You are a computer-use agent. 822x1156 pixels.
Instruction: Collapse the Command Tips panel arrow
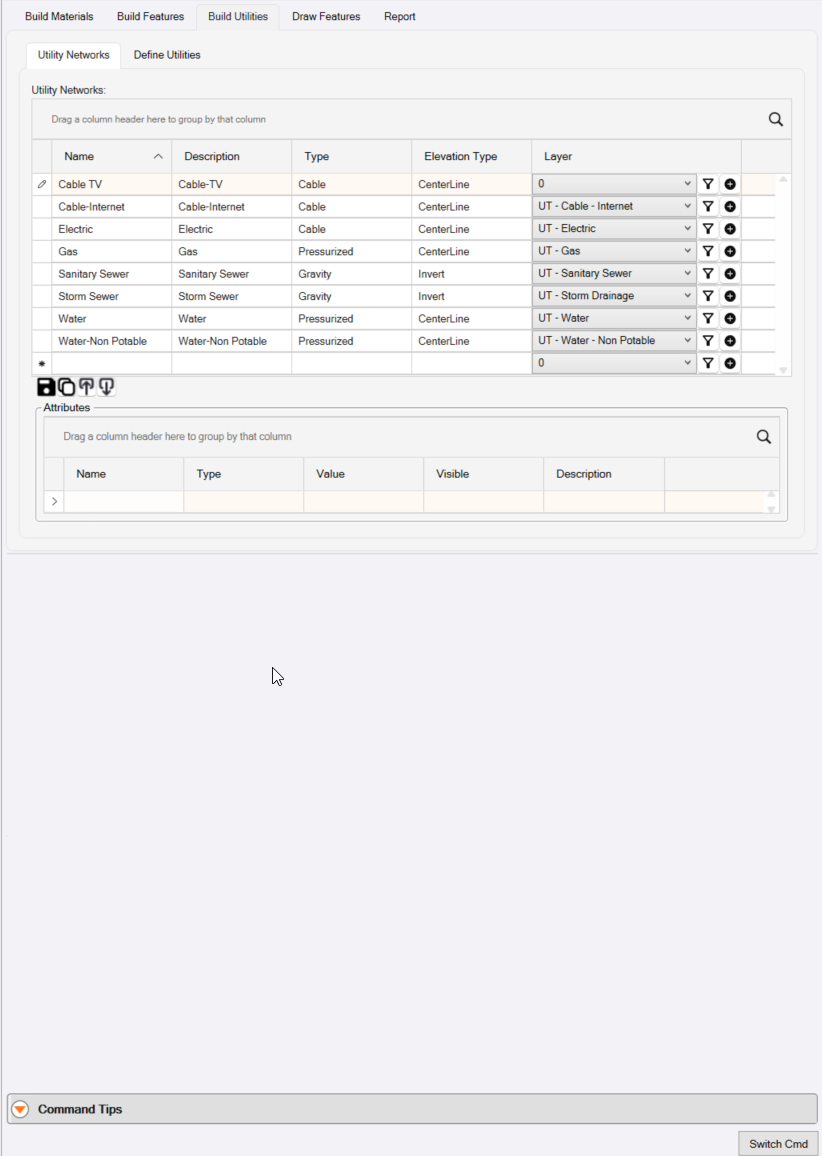click(21, 1109)
